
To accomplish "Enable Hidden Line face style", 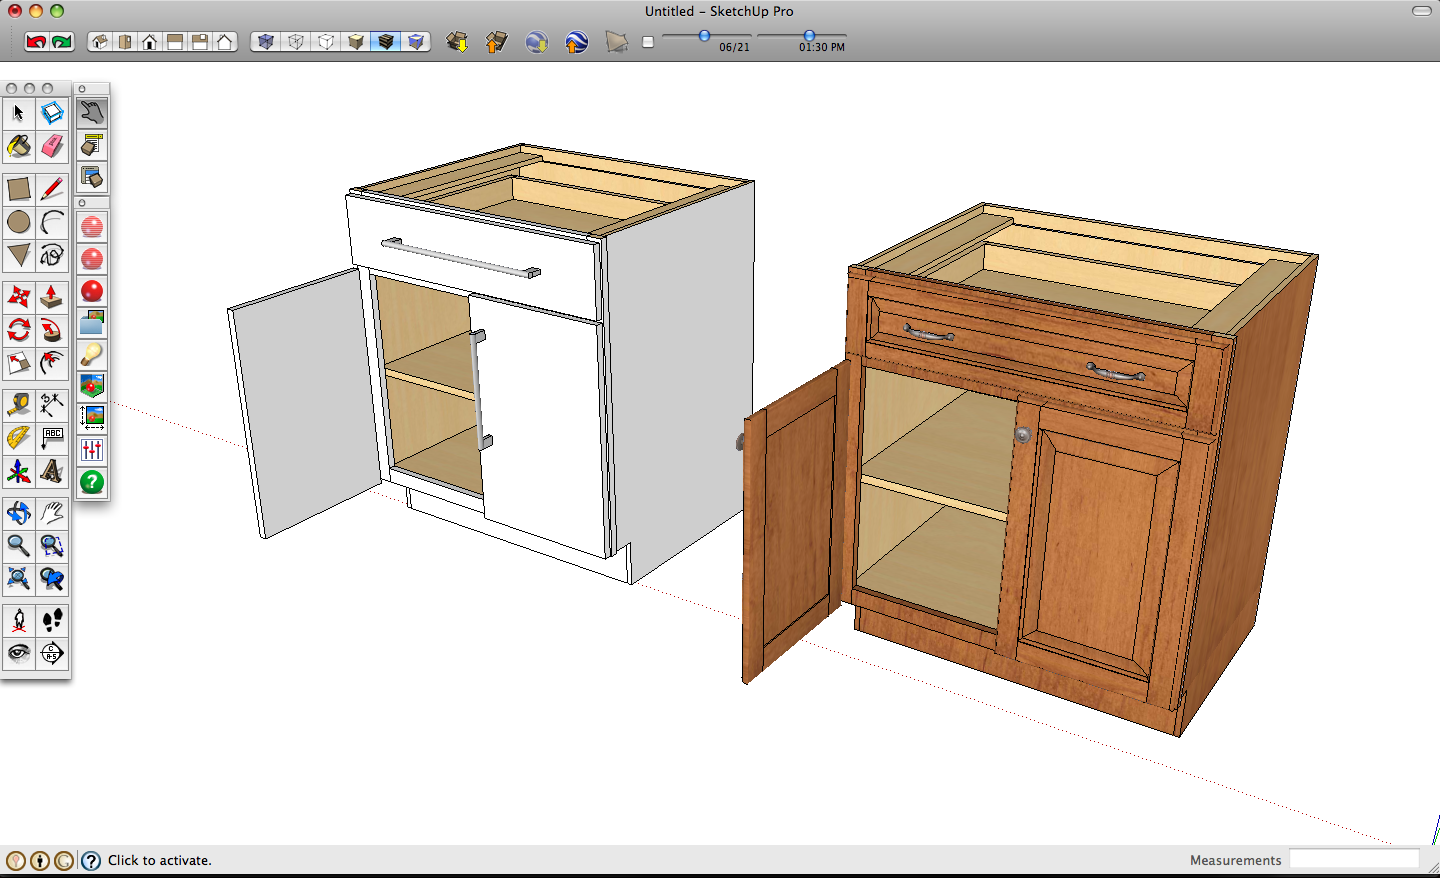I will click(x=326, y=42).
